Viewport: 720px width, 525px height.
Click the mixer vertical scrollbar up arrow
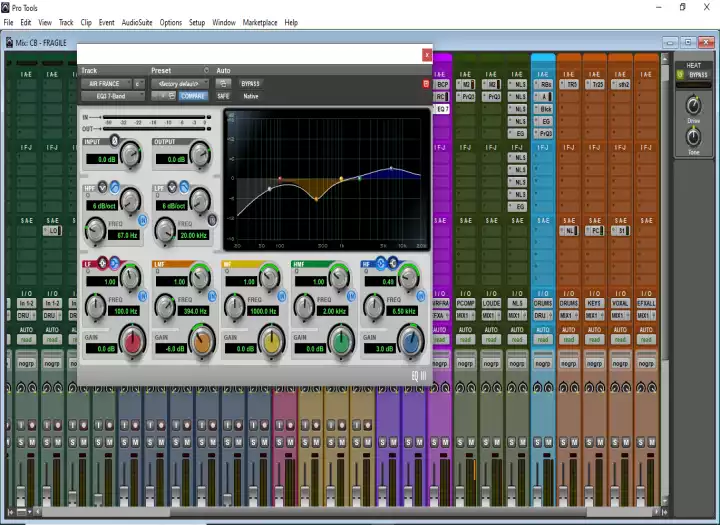tap(664, 58)
